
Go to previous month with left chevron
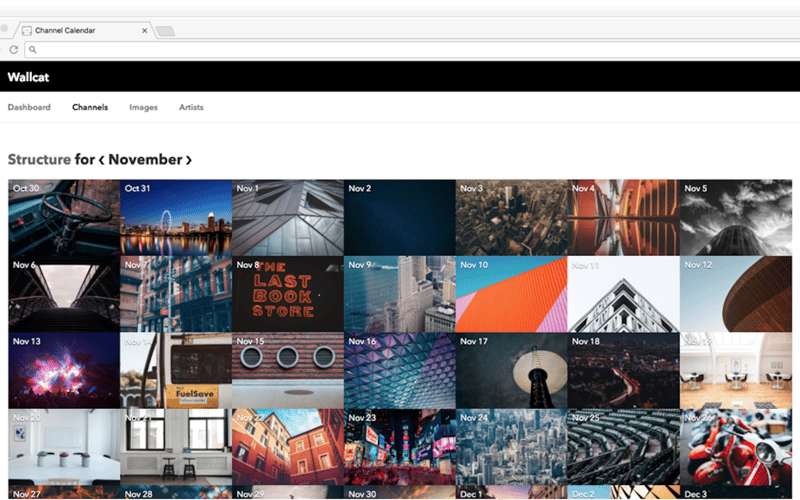coord(102,160)
